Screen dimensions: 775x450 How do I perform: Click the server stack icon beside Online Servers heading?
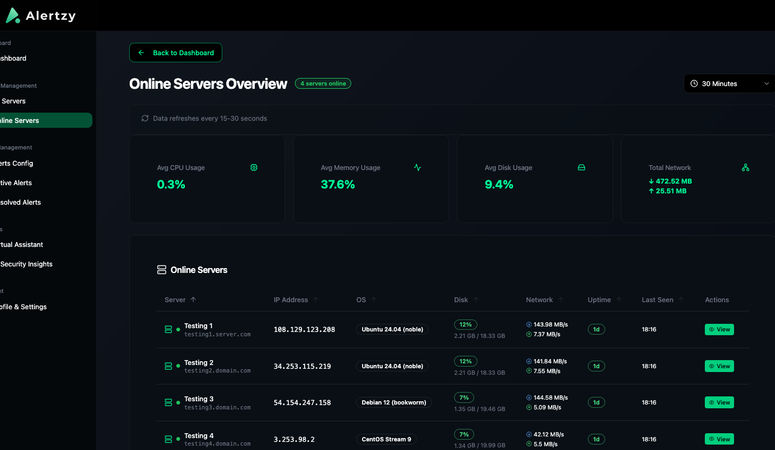162,270
